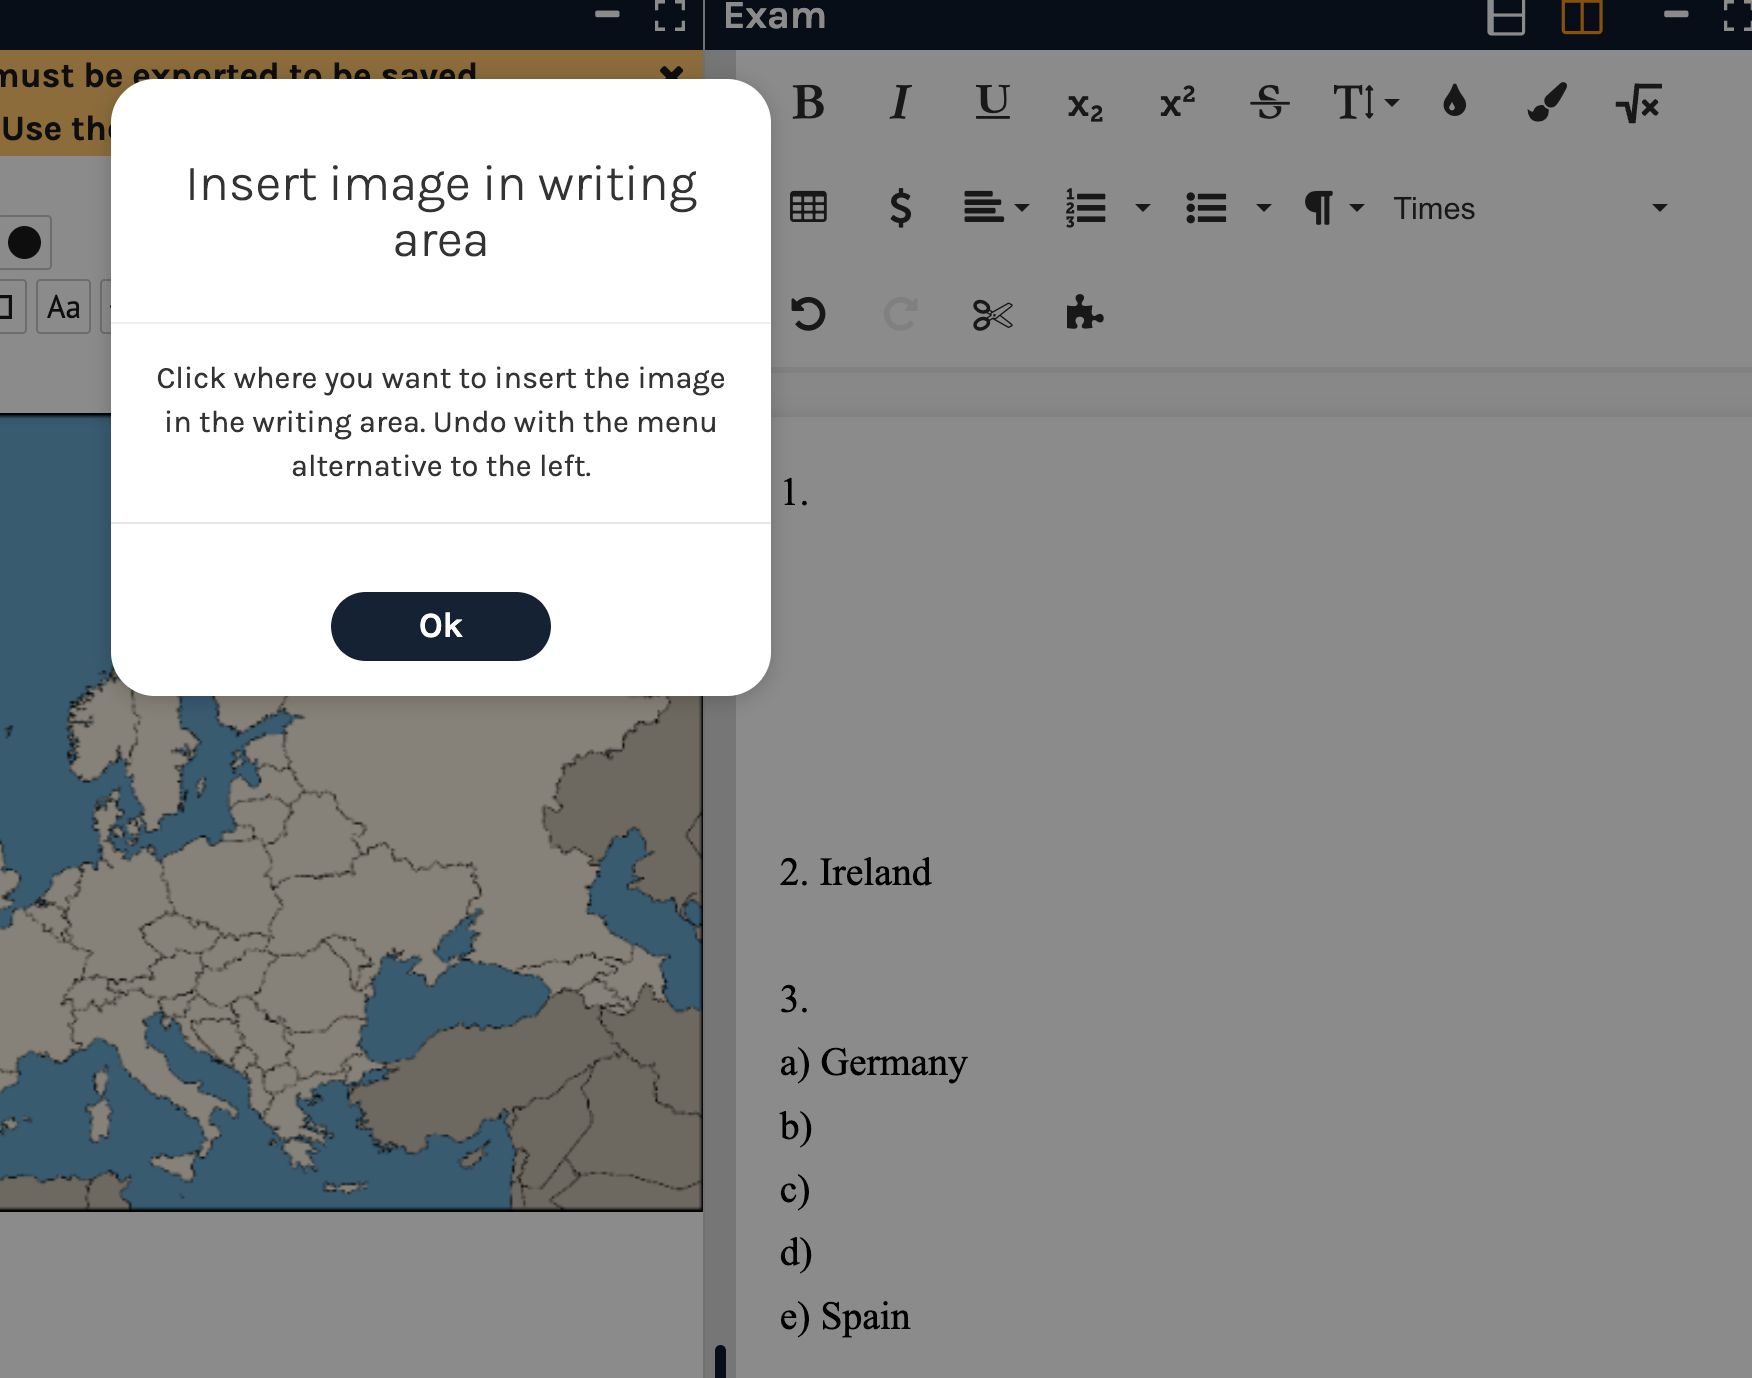Click the panel divider handle at bottom

720,1361
